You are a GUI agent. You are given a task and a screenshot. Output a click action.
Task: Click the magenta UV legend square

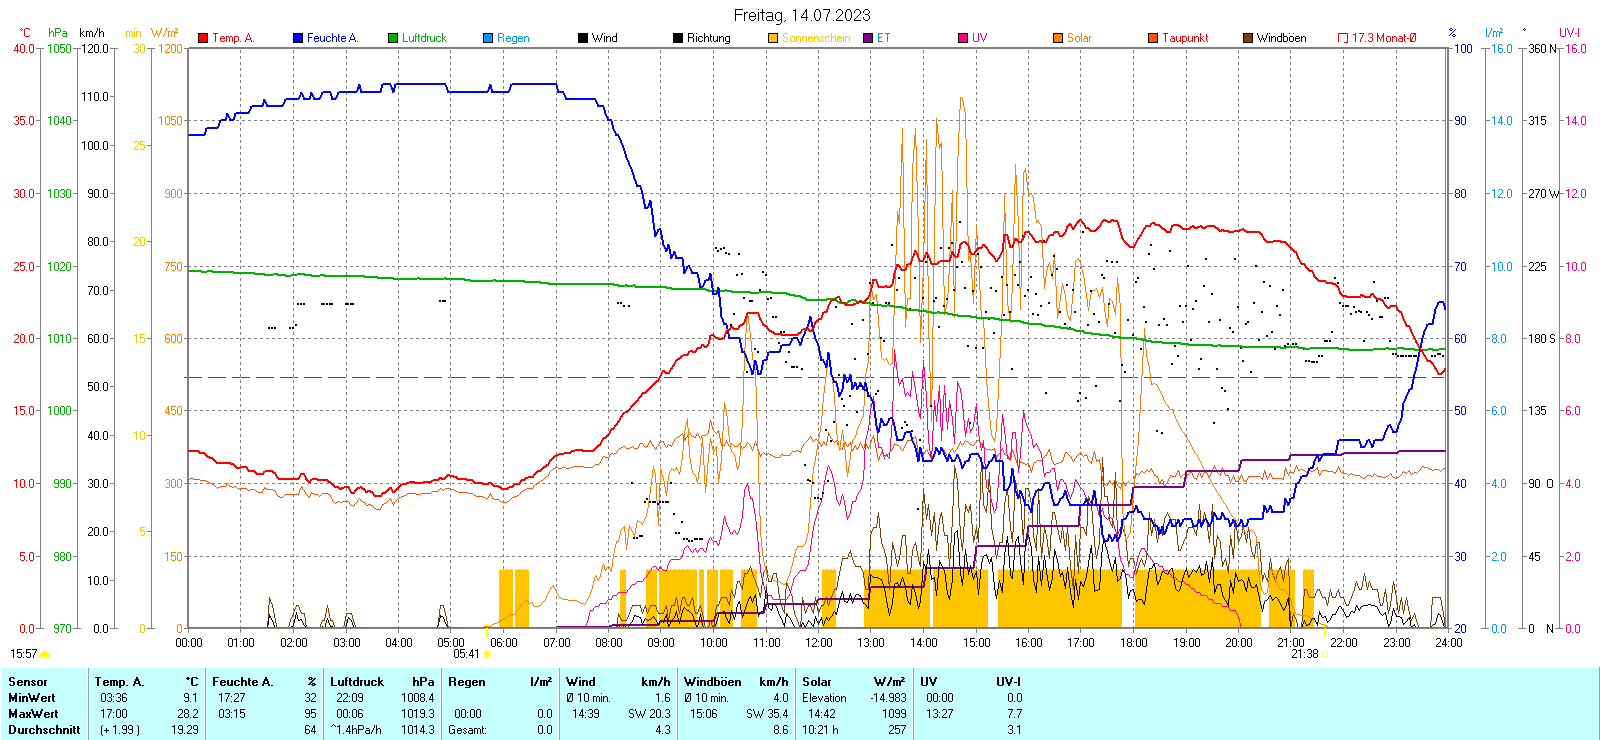tap(963, 38)
